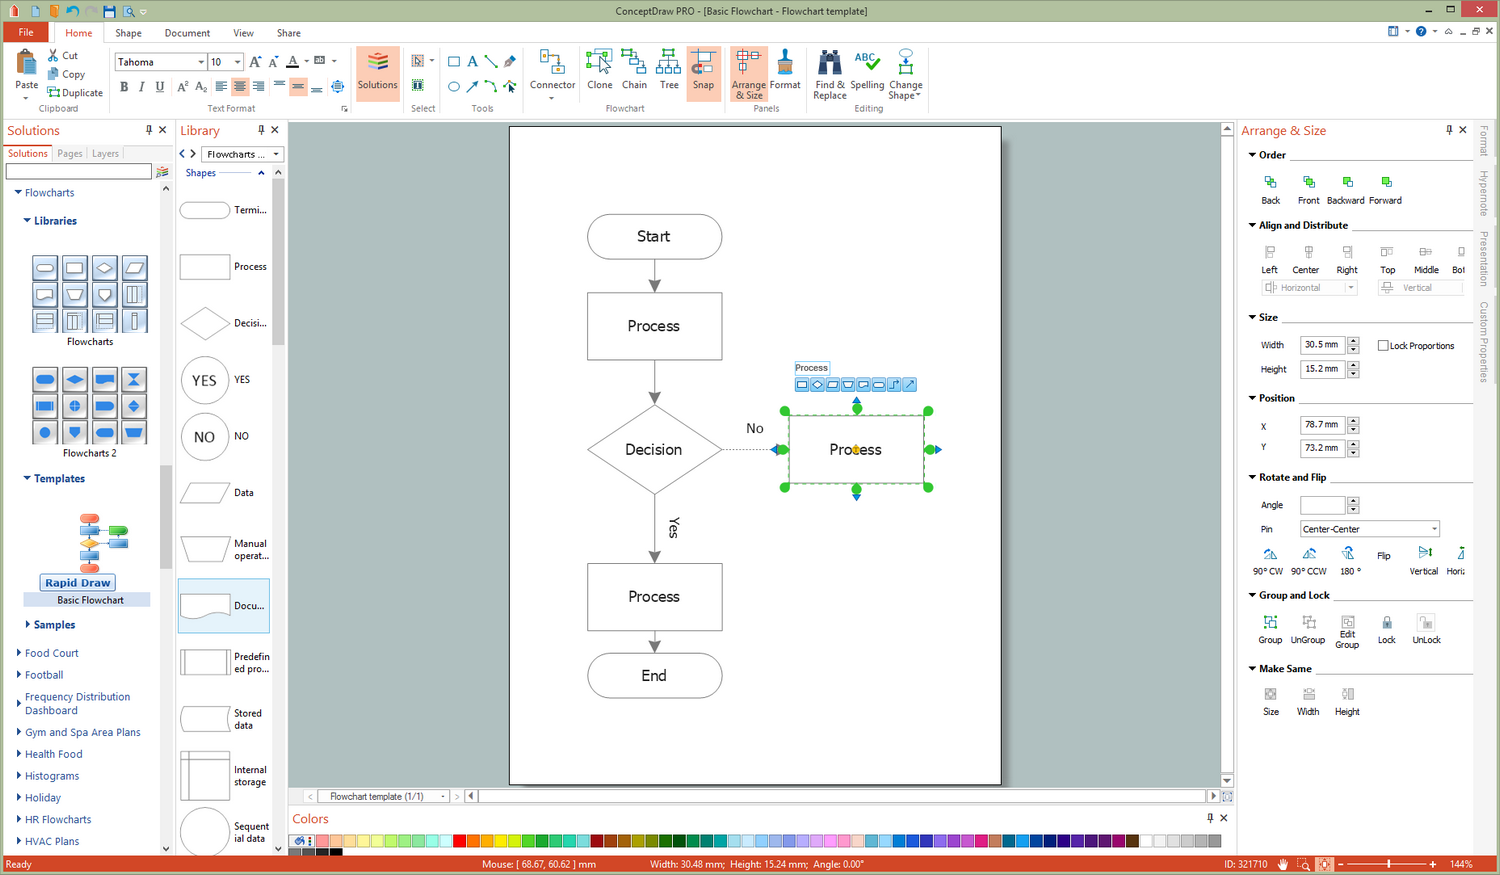The height and width of the screenshot is (875, 1500).
Task: Adjust the zoom slider in status bar
Action: click(x=1388, y=864)
